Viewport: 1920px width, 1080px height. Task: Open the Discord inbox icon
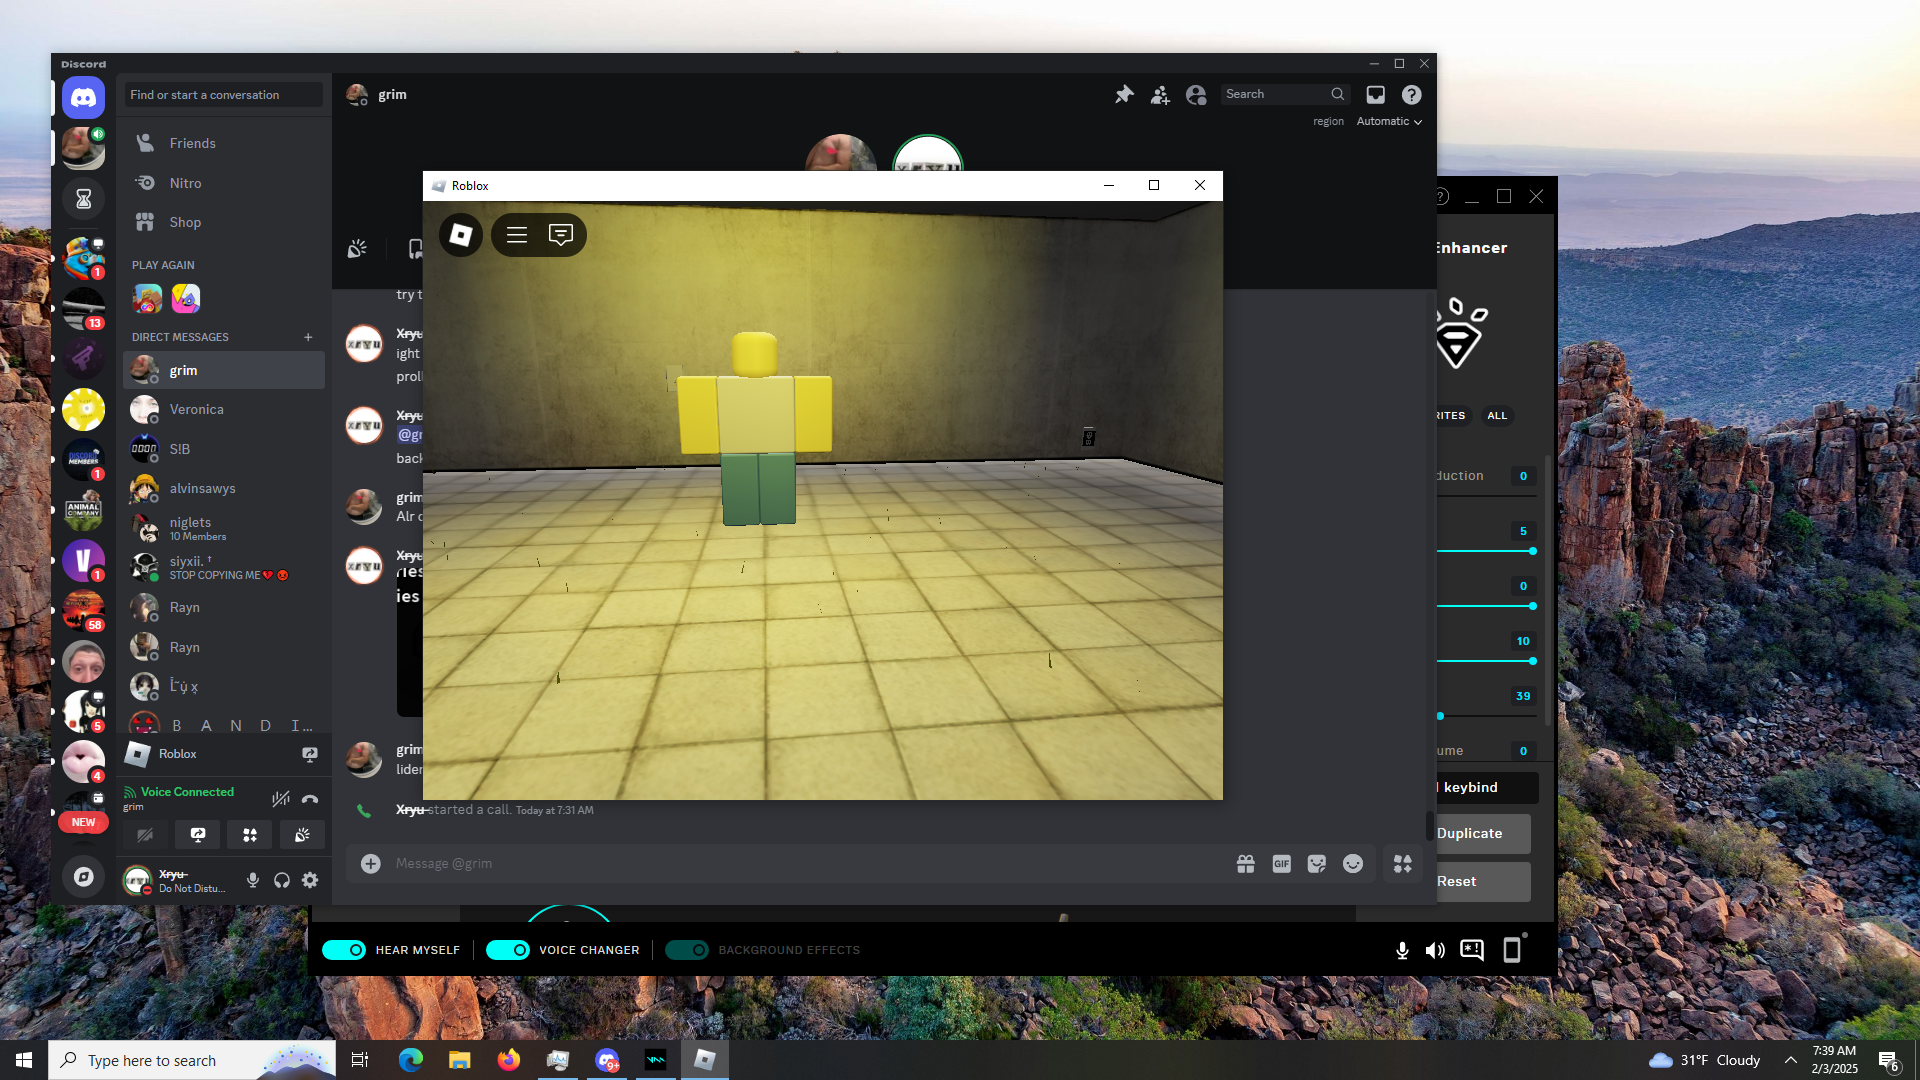1376,94
